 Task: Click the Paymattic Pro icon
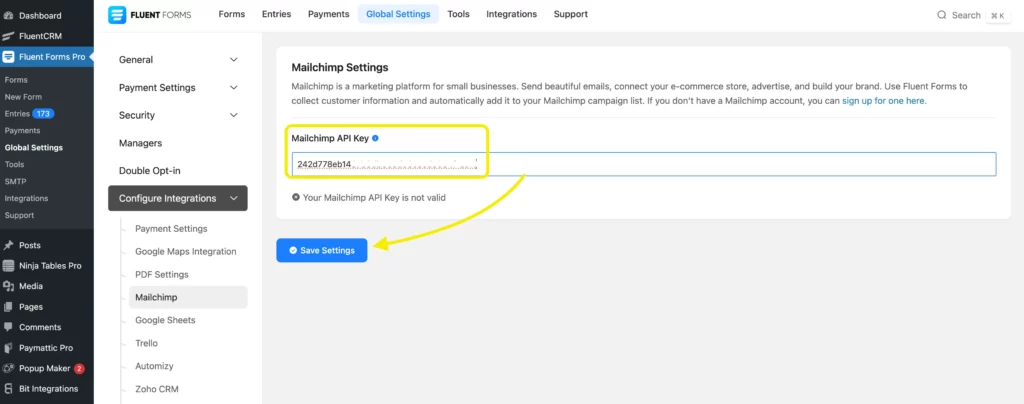click(8, 348)
